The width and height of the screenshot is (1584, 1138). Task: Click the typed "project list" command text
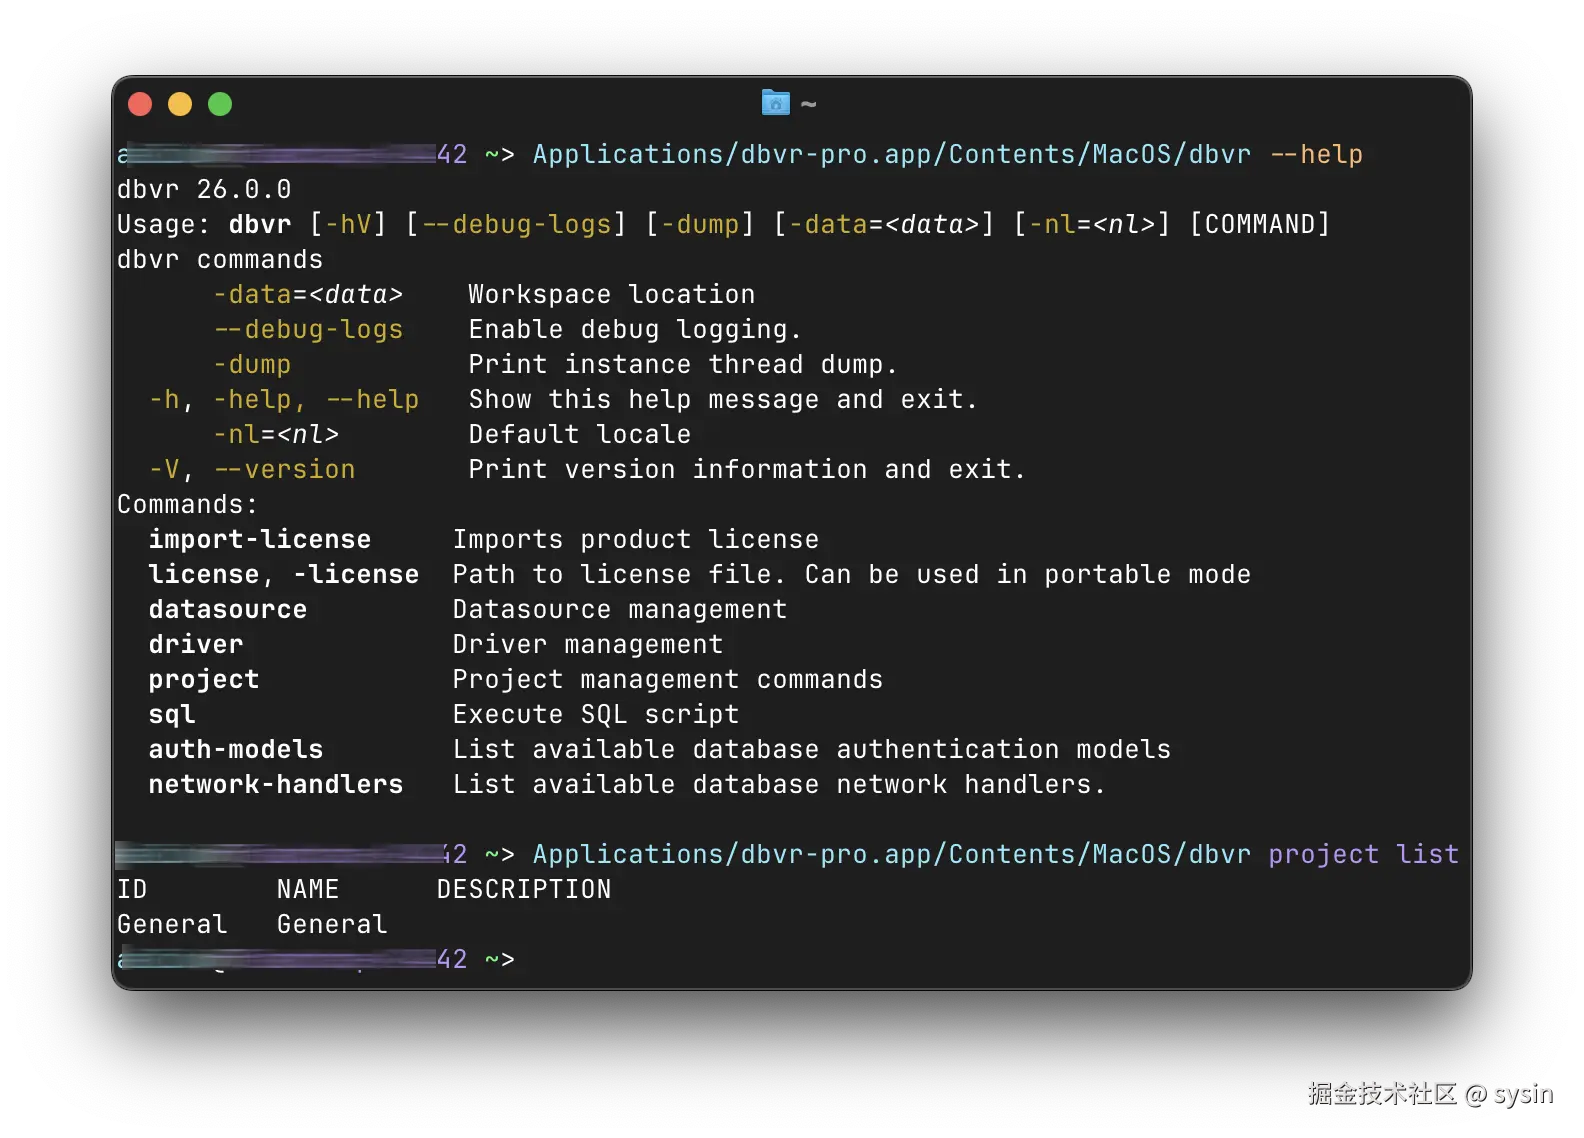(x=1363, y=855)
